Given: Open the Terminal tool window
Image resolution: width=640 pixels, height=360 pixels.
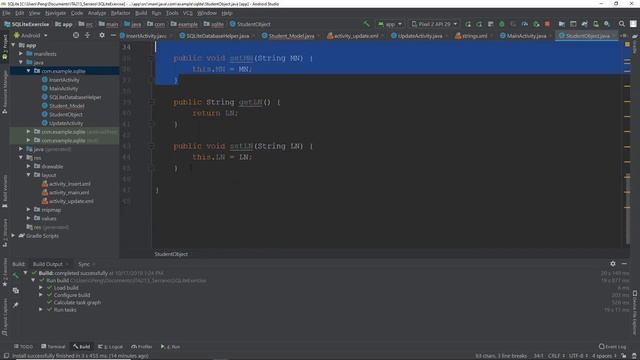Looking at the screenshot, I should pyautogui.click(x=53, y=347).
